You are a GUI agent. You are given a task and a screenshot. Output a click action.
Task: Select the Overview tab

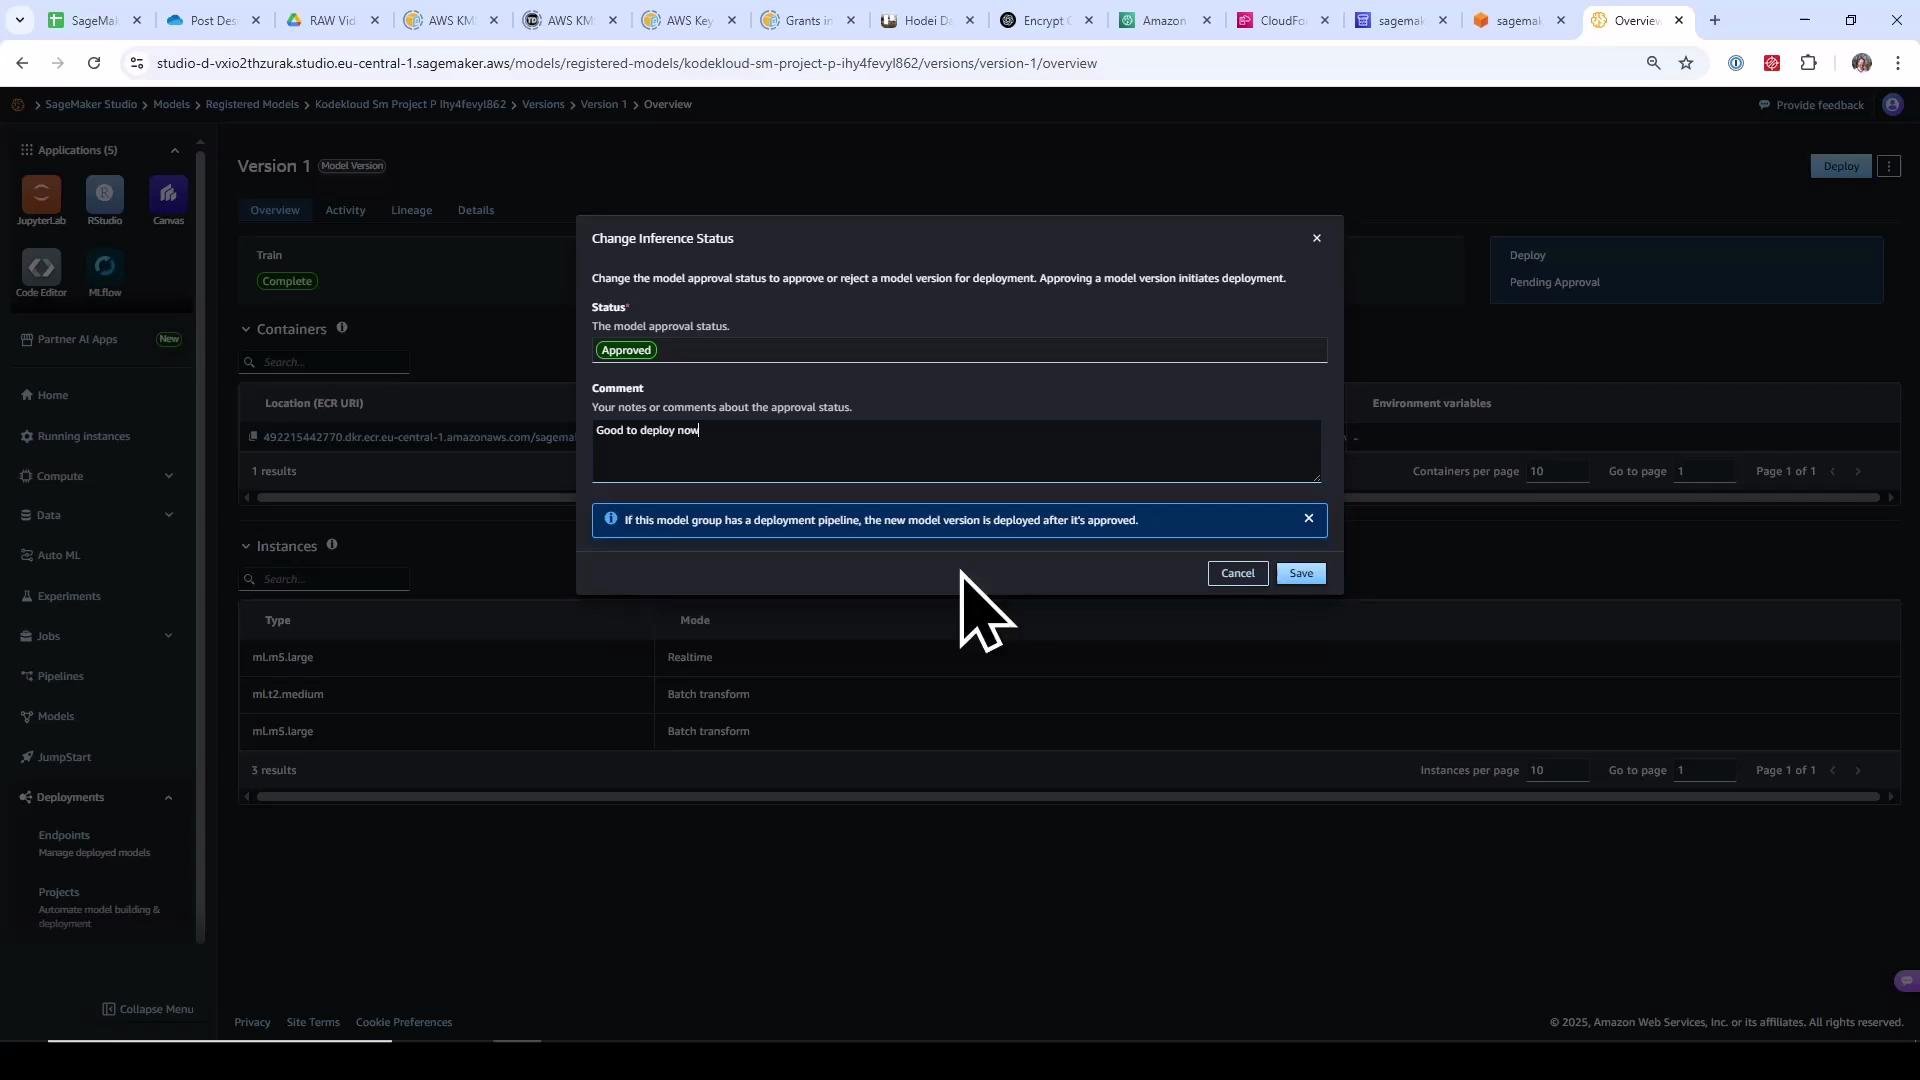(x=275, y=210)
